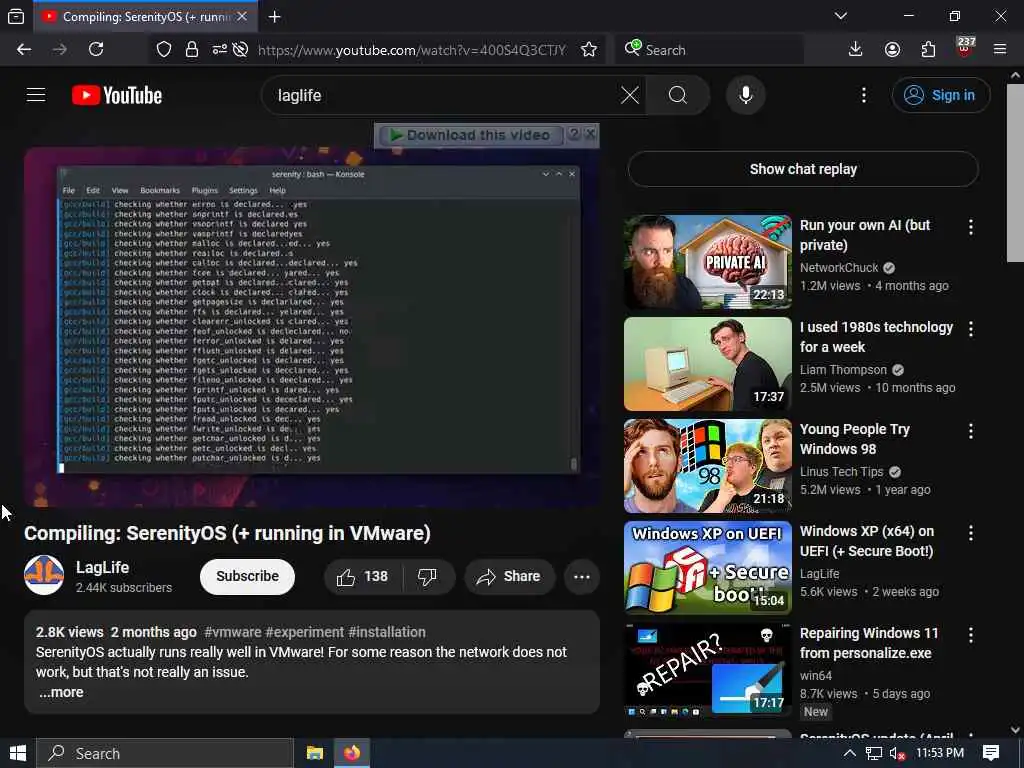Show tracking protection shield info
Screen dimensions: 1024x768
pos(164,50)
